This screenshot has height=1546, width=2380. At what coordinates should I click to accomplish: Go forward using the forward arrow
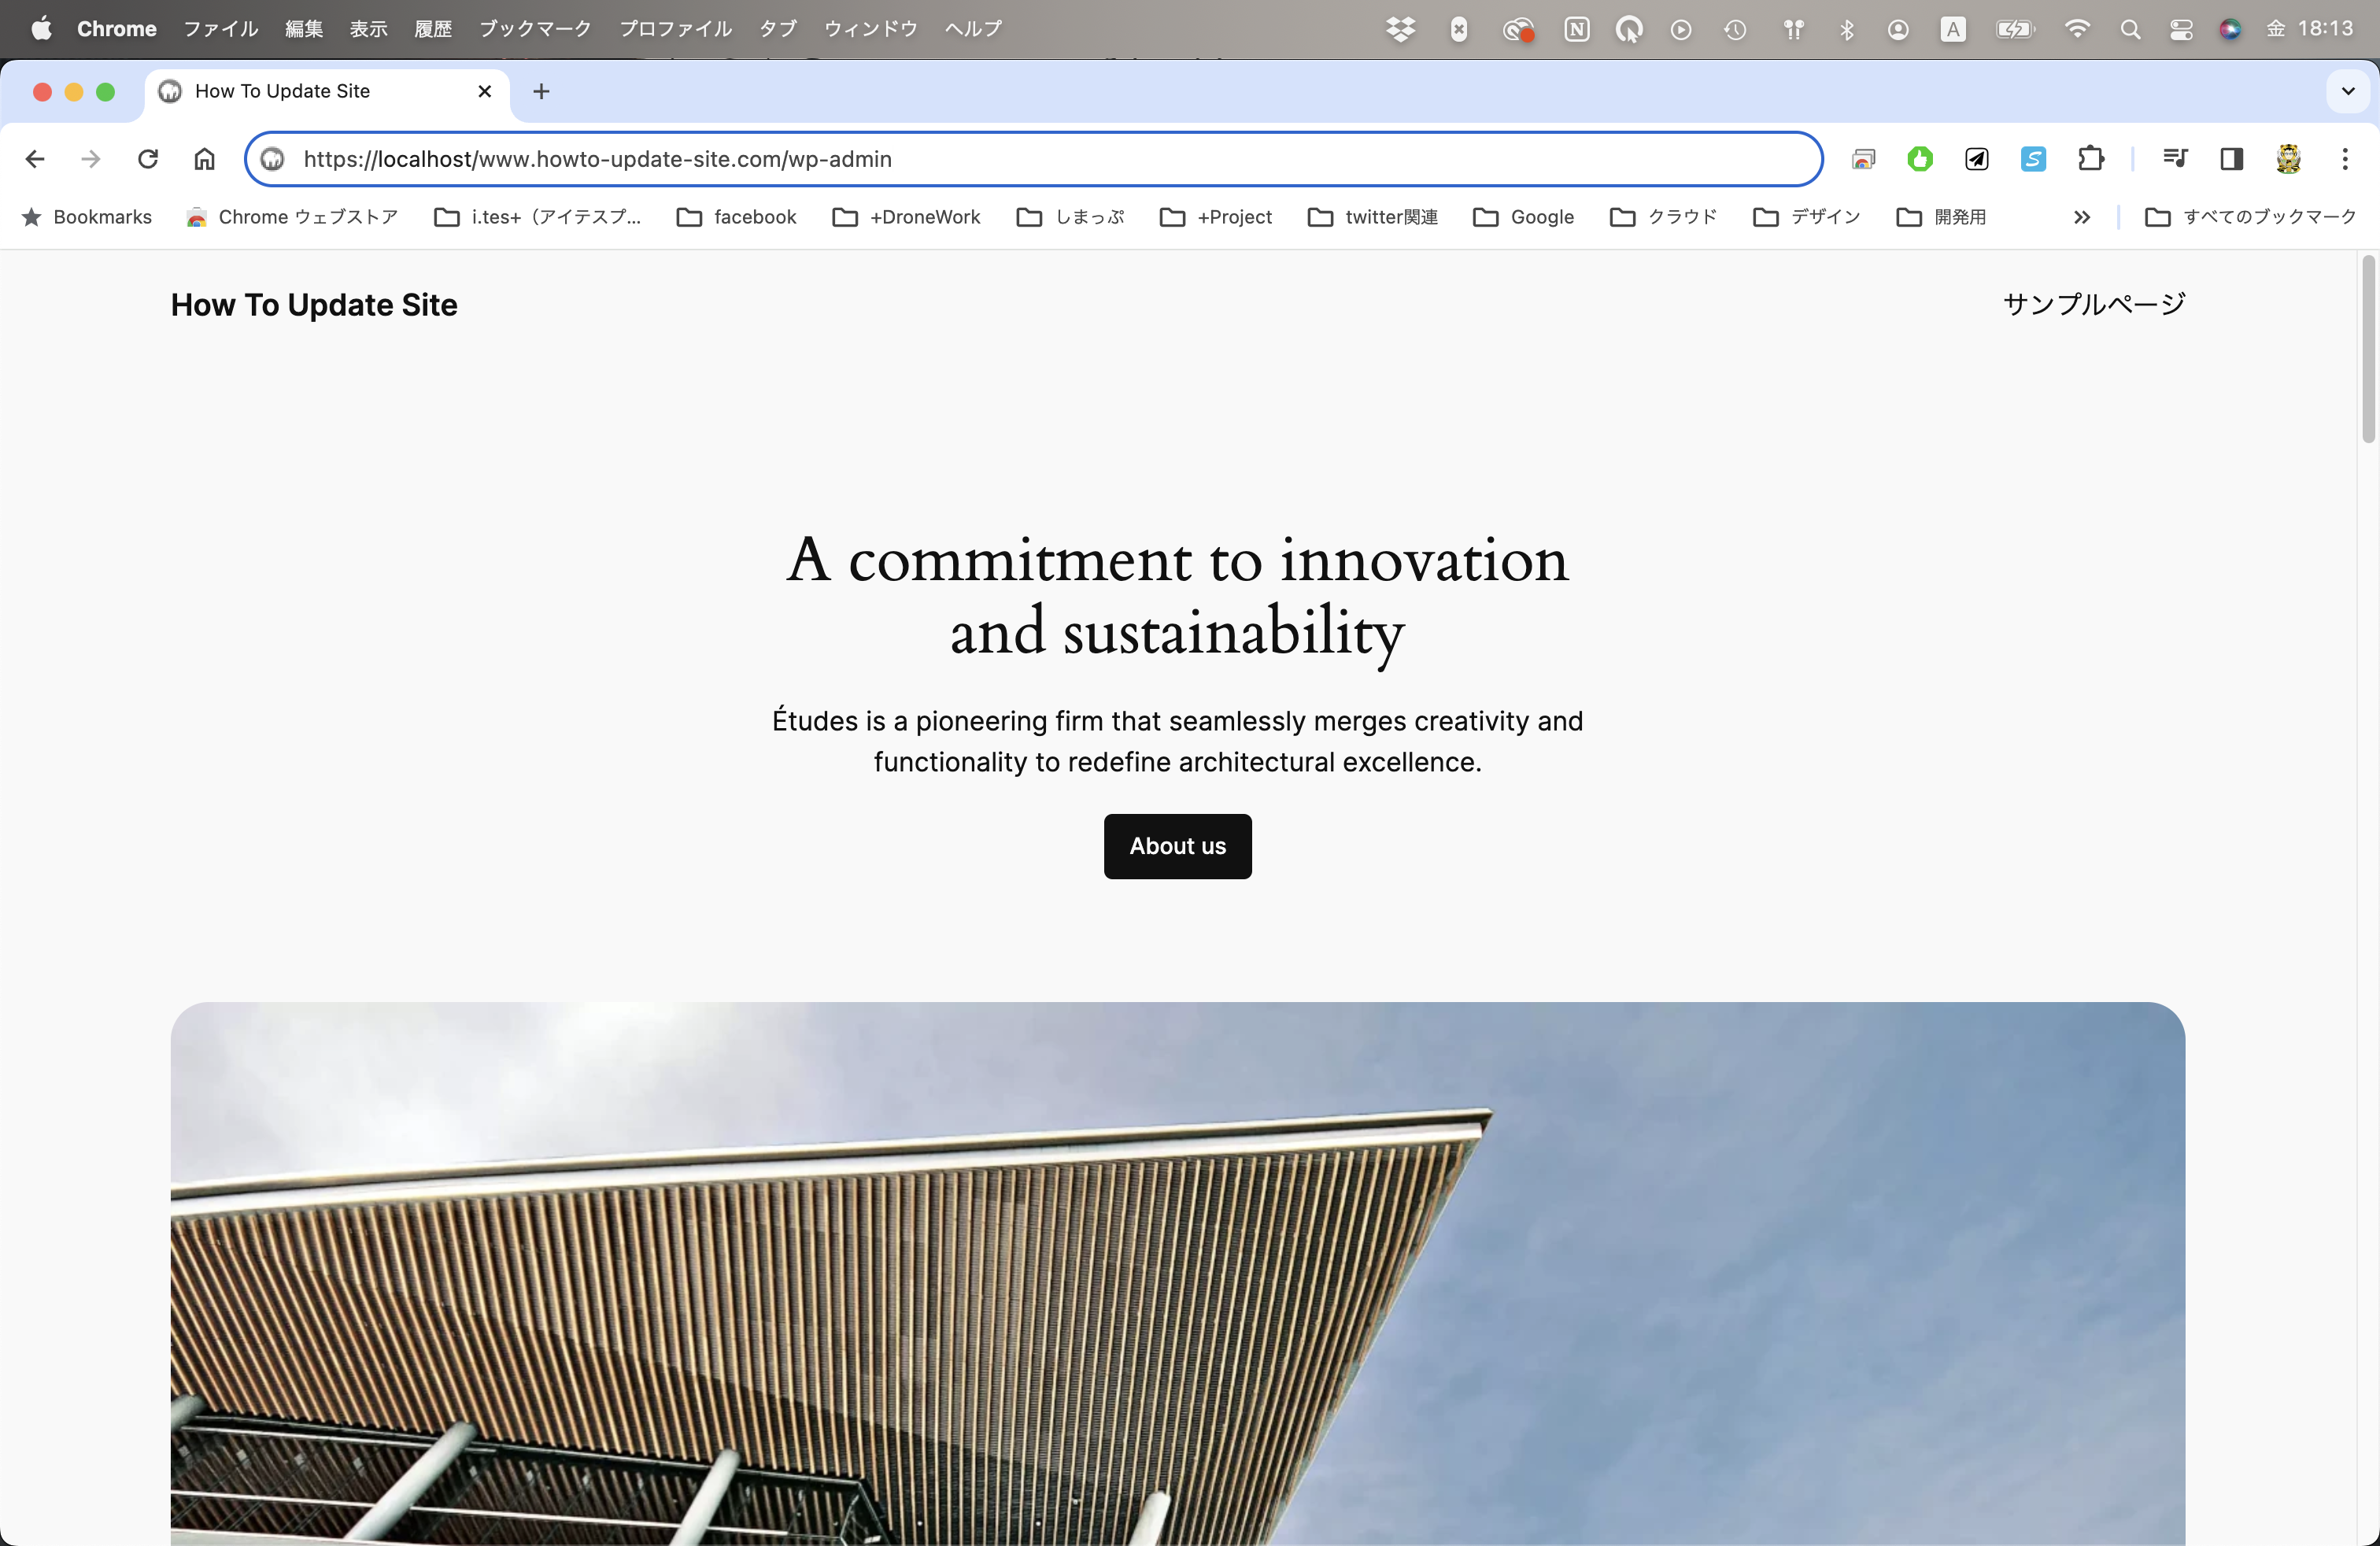click(91, 159)
